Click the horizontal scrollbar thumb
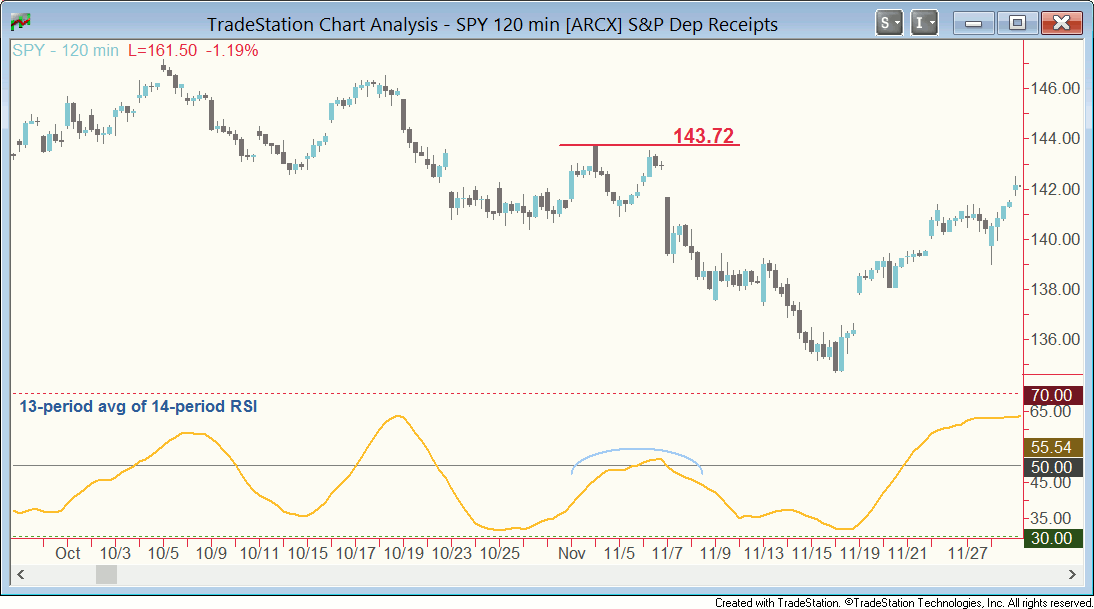This screenshot has height=609, width=1094. pyautogui.click(x=106, y=575)
